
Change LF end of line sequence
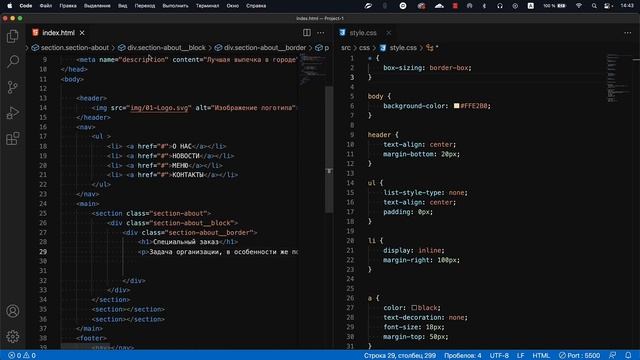pyautogui.click(x=520, y=356)
